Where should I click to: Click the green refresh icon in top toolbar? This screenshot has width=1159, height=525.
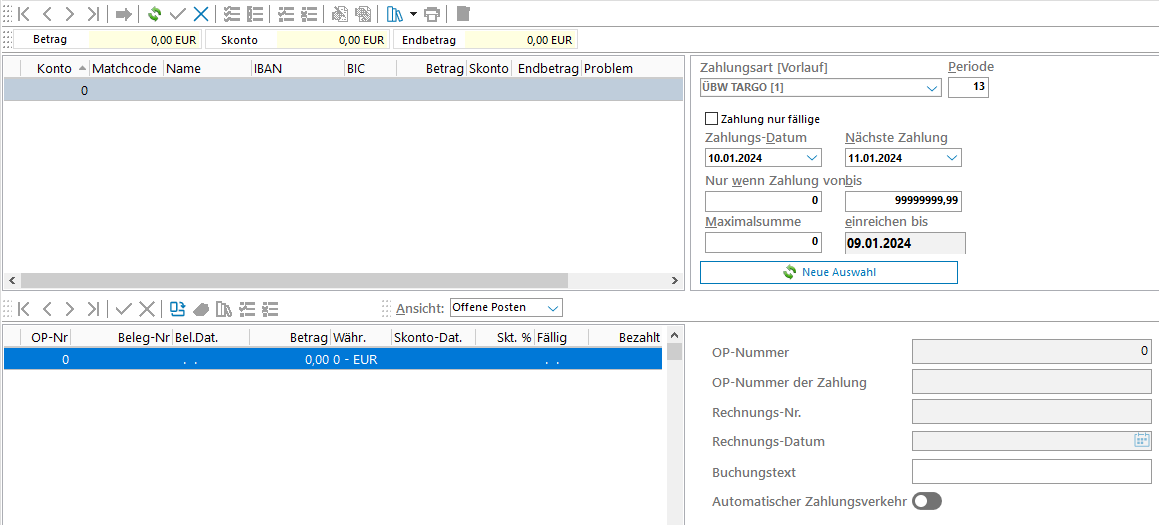pyautogui.click(x=154, y=14)
